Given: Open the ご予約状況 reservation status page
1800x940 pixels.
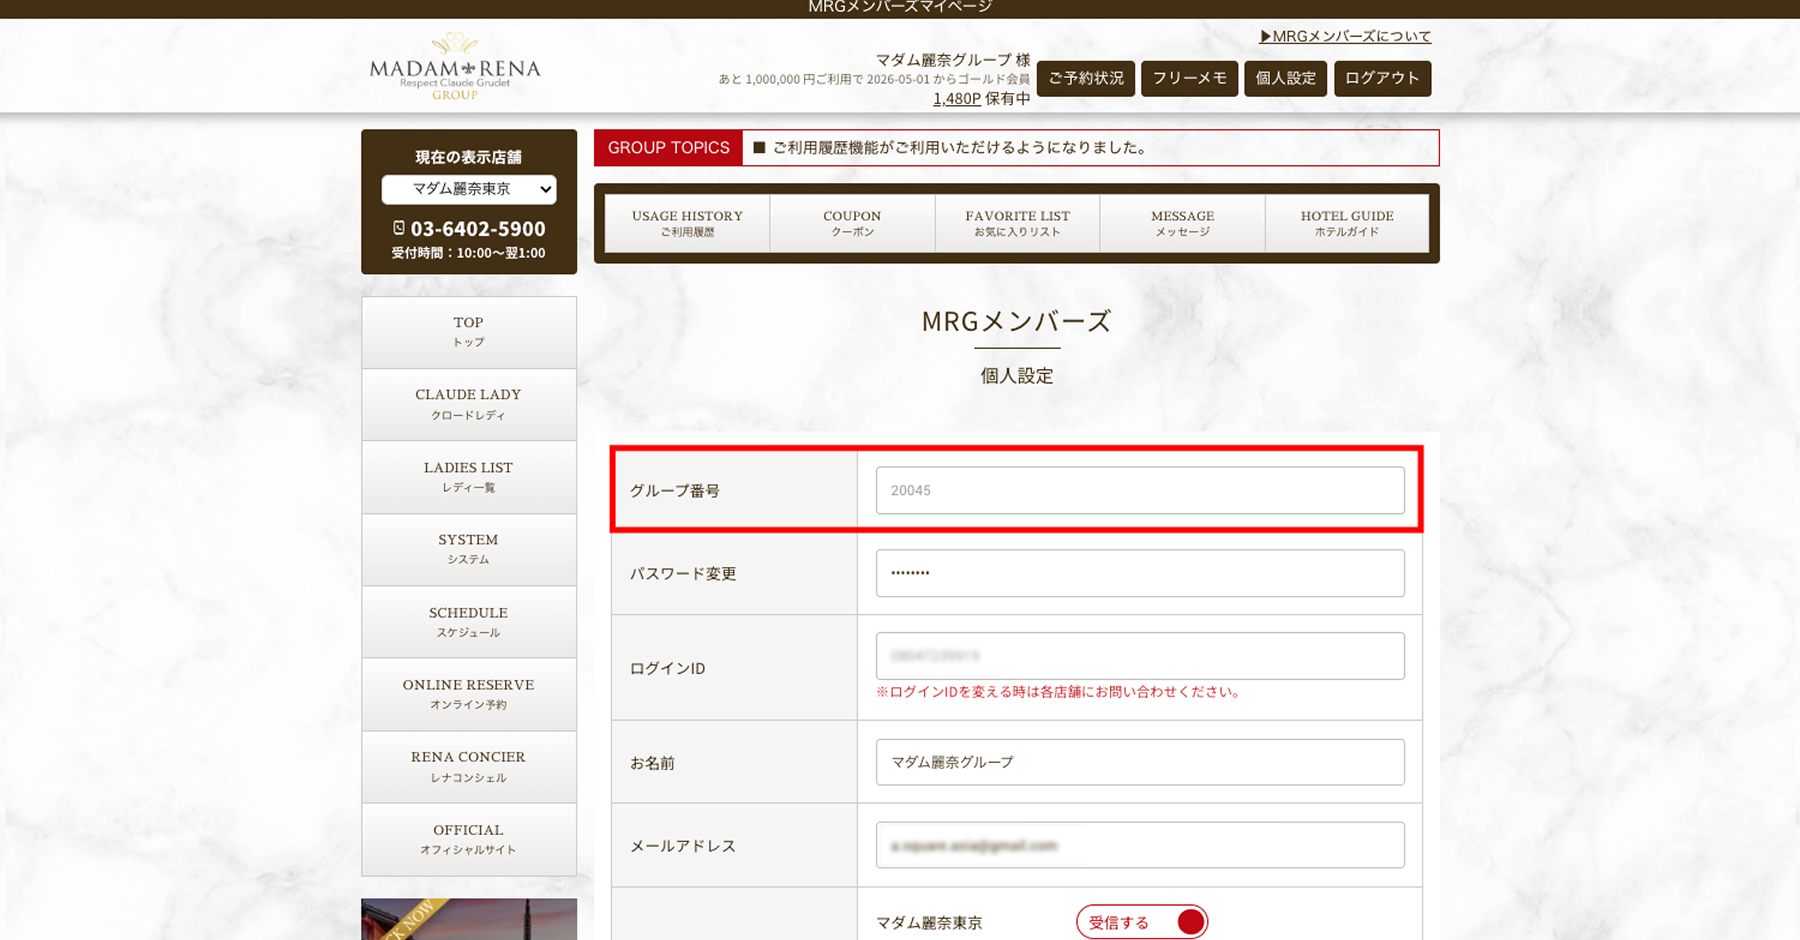Looking at the screenshot, I should 1086,78.
